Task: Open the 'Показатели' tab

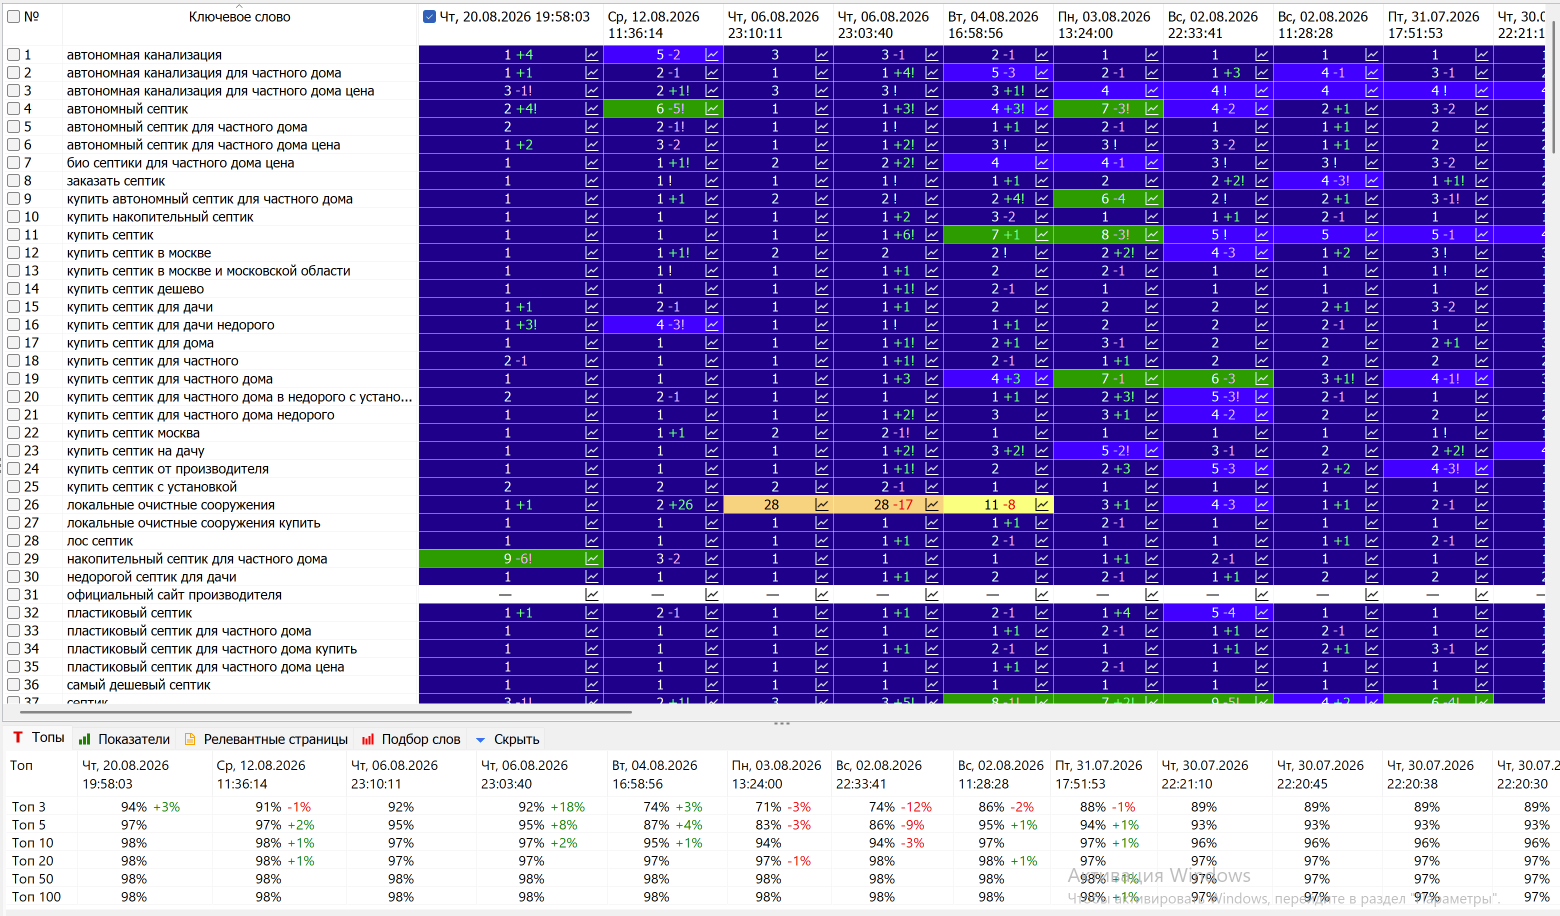Action: tap(124, 740)
